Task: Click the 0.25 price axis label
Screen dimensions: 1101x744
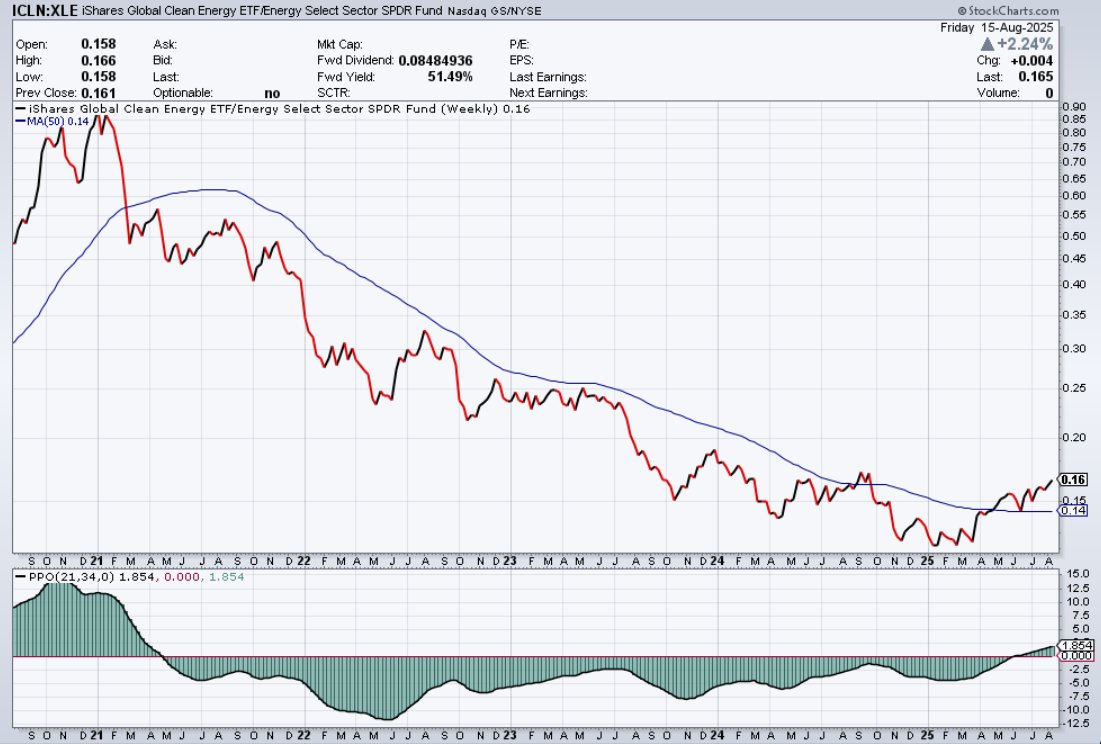Action: [1074, 388]
